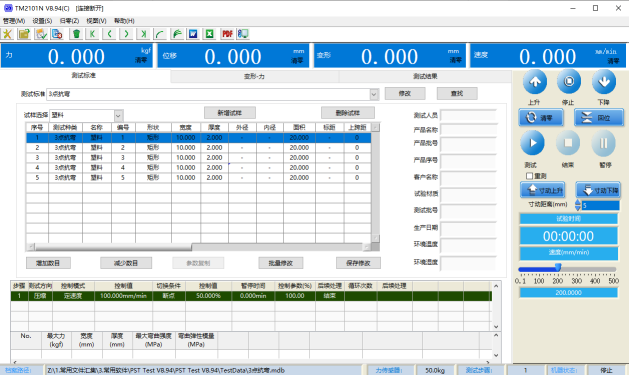629x375 pixels.
Task: Open the test standard dropdown showing 3点抗弯
Action: pos(374,94)
